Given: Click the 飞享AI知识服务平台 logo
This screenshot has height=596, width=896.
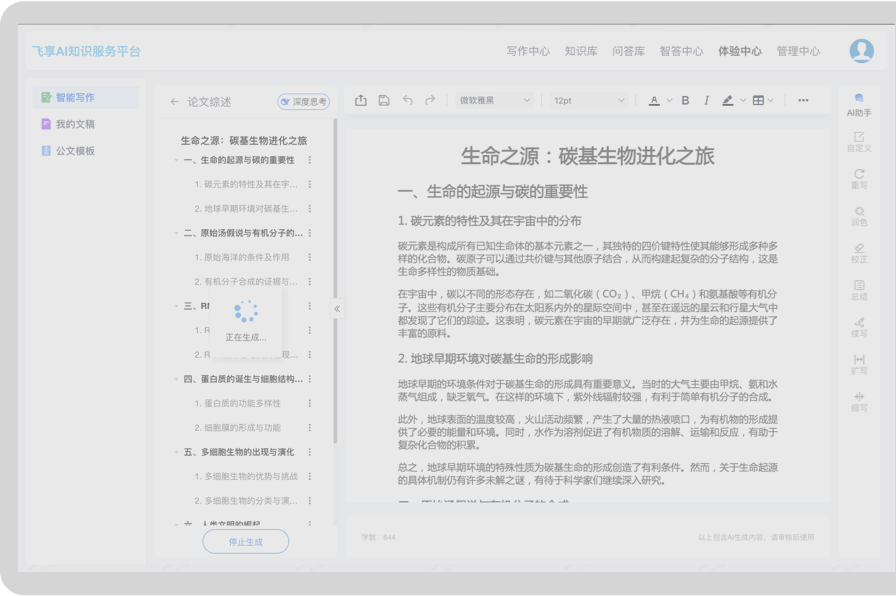Looking at the screenshot, I should (x=86, y=51).
